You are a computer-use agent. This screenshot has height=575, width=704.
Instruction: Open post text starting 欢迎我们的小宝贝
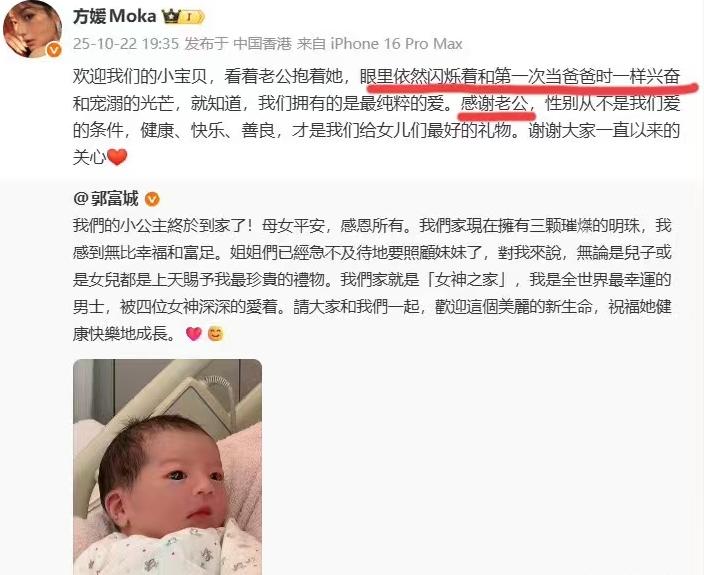pyautogui.click(x=376, y=117)
